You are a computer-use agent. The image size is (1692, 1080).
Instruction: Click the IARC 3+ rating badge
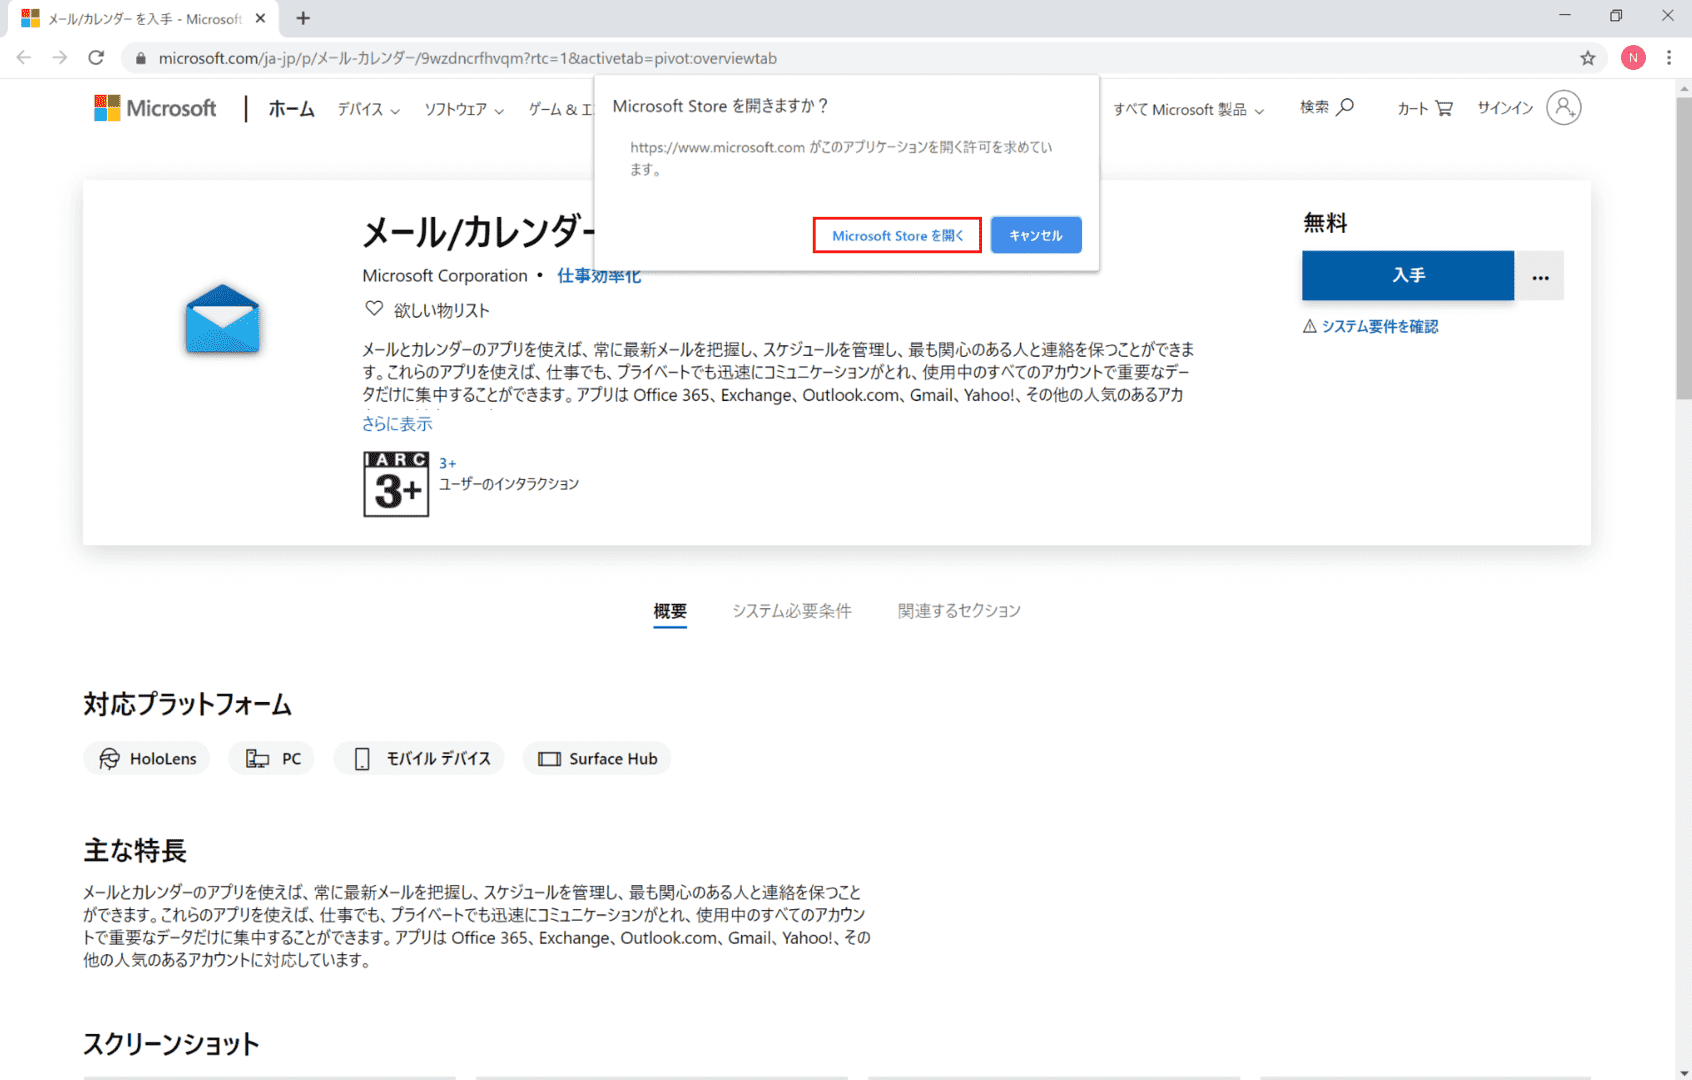396,484
